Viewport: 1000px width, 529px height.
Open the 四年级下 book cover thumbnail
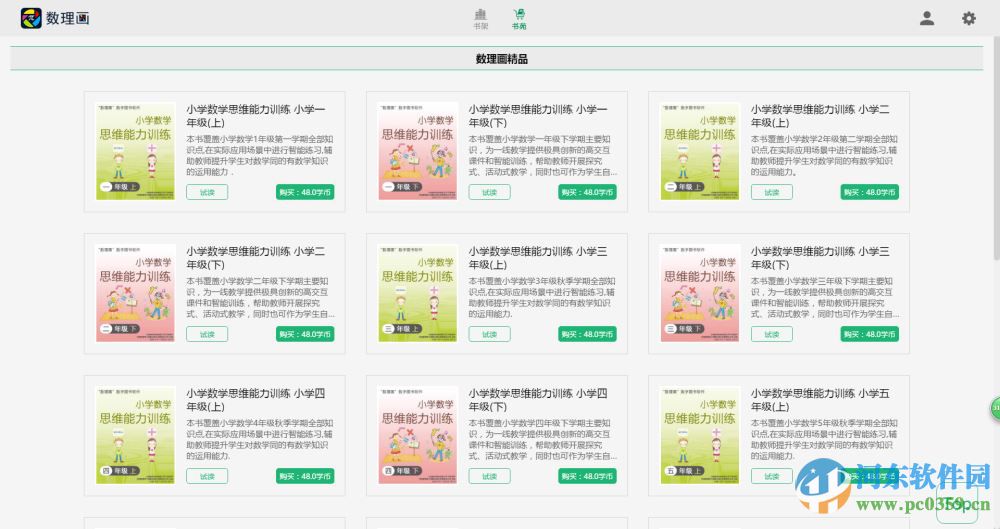[418, 435]
